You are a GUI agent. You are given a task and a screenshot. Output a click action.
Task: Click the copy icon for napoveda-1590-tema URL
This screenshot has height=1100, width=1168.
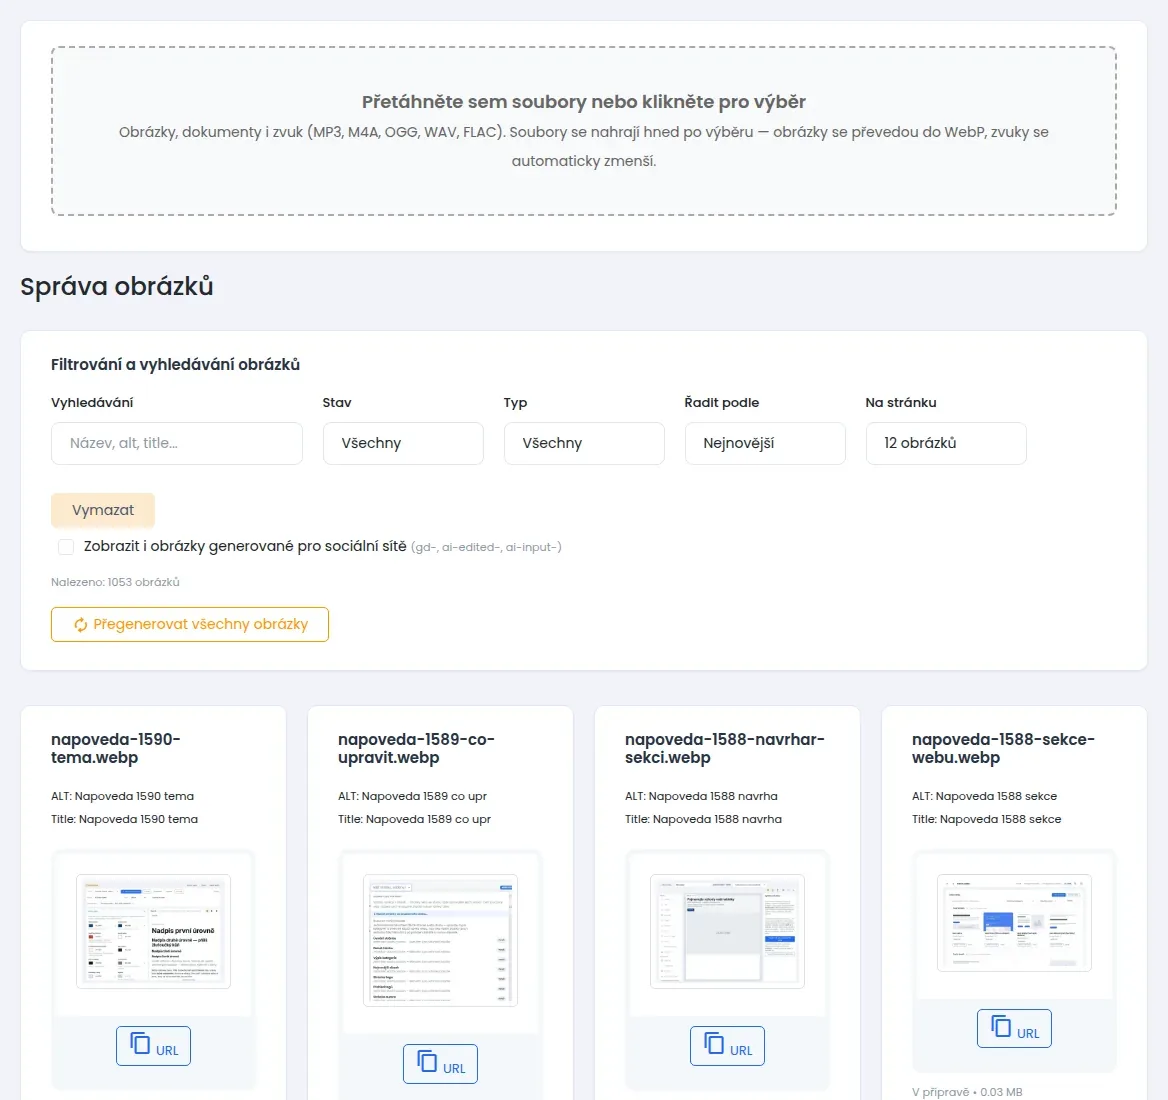click(x=140, y=1043)
